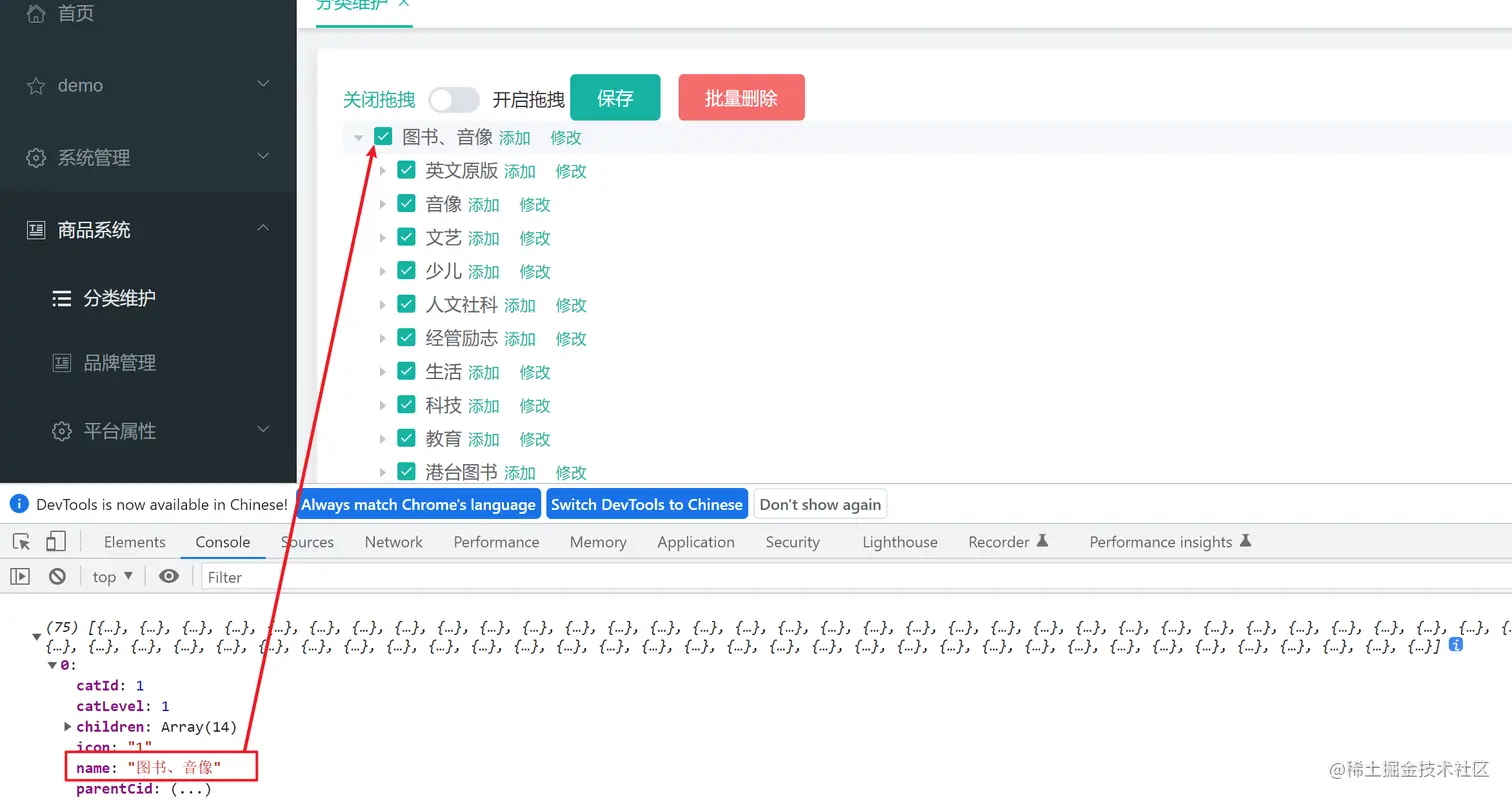Uncheck the 教育 checkbox

coord(406,438)
